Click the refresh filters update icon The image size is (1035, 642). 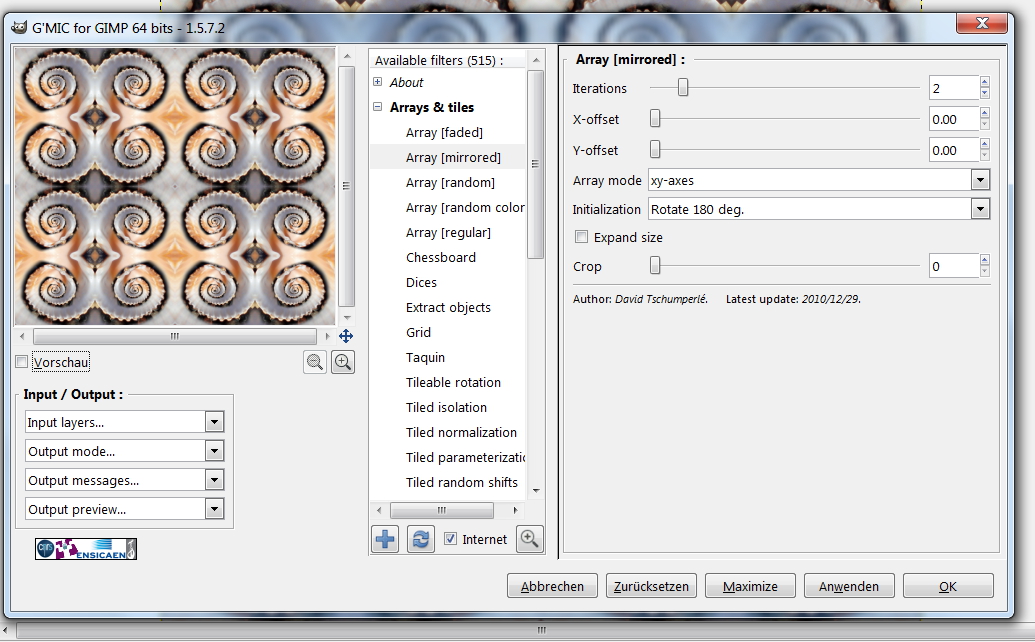point(421,539)
